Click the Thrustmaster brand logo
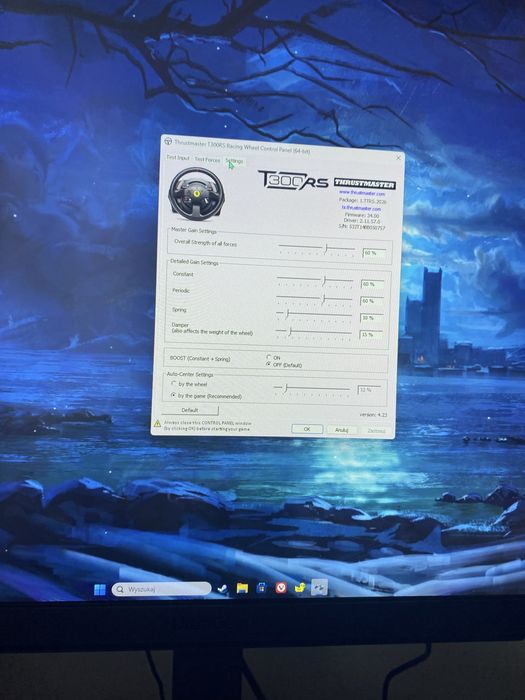 point(365,184)
